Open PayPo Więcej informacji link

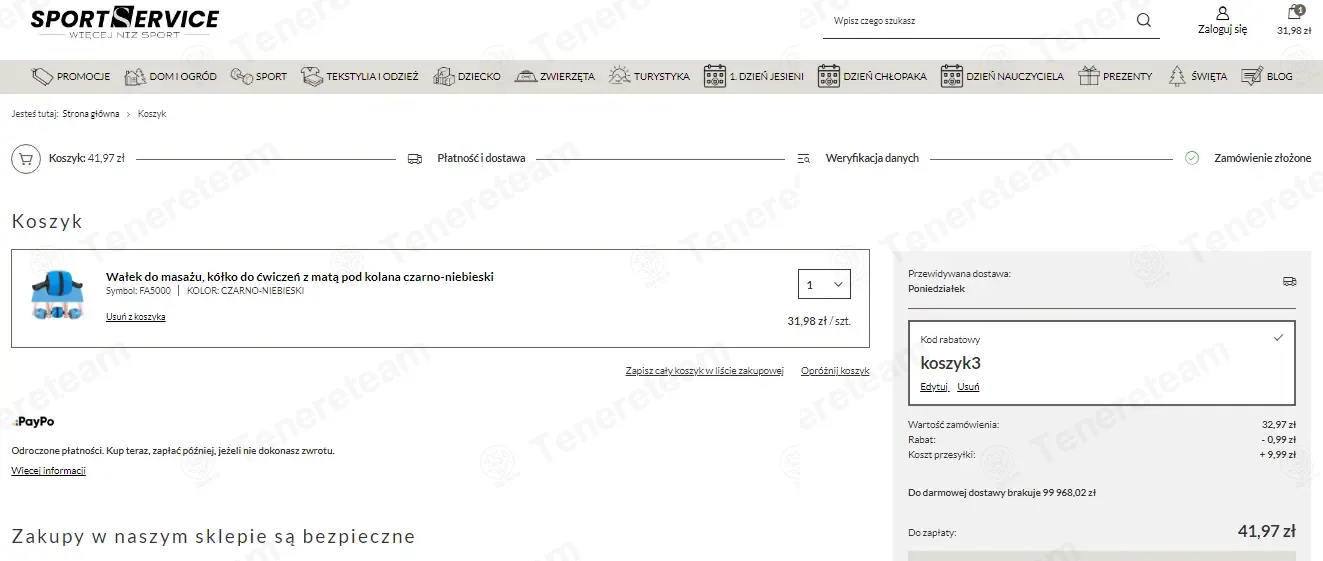tap(49, 471)
